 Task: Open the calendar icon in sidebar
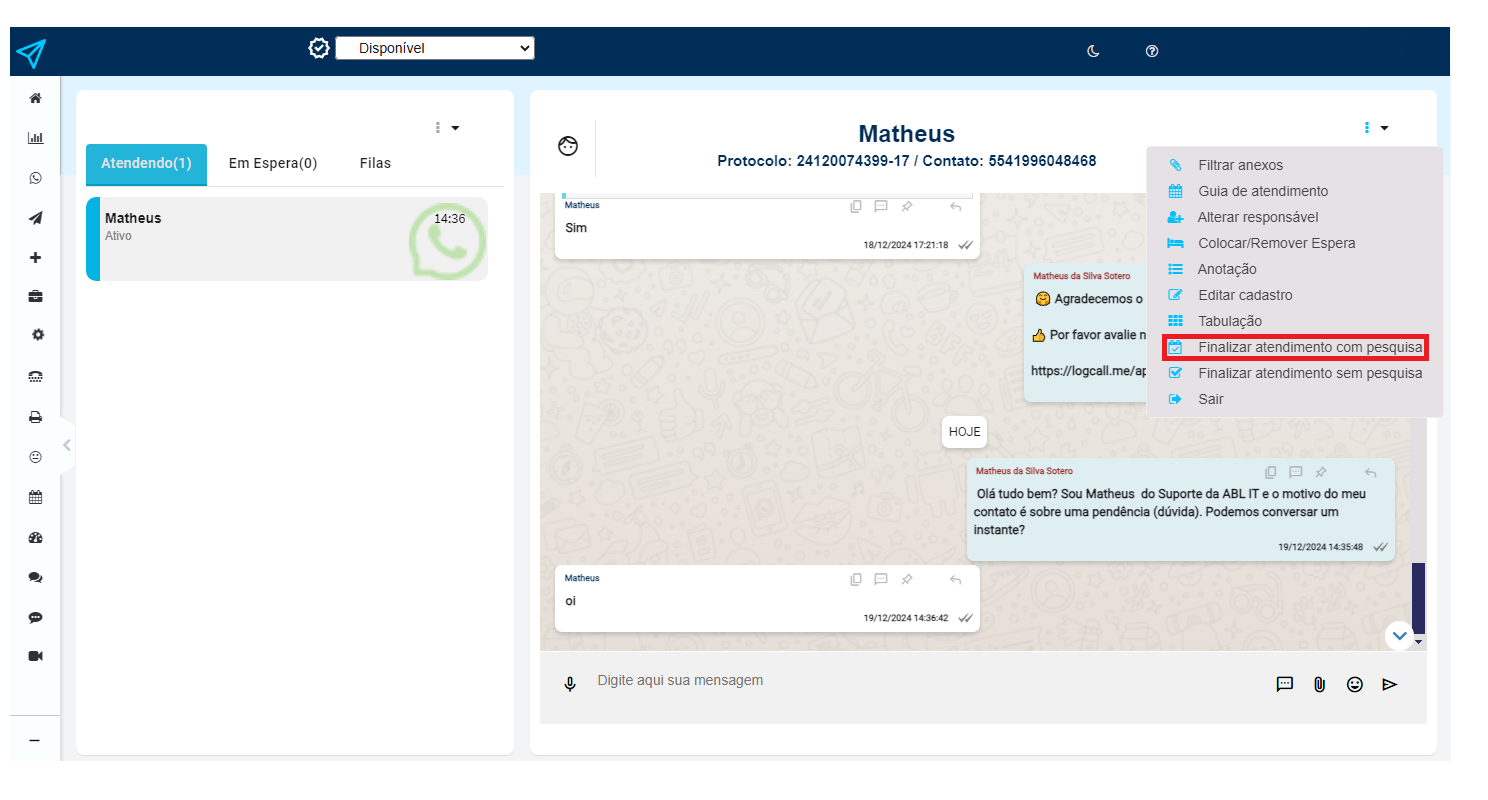coord(36,497)
